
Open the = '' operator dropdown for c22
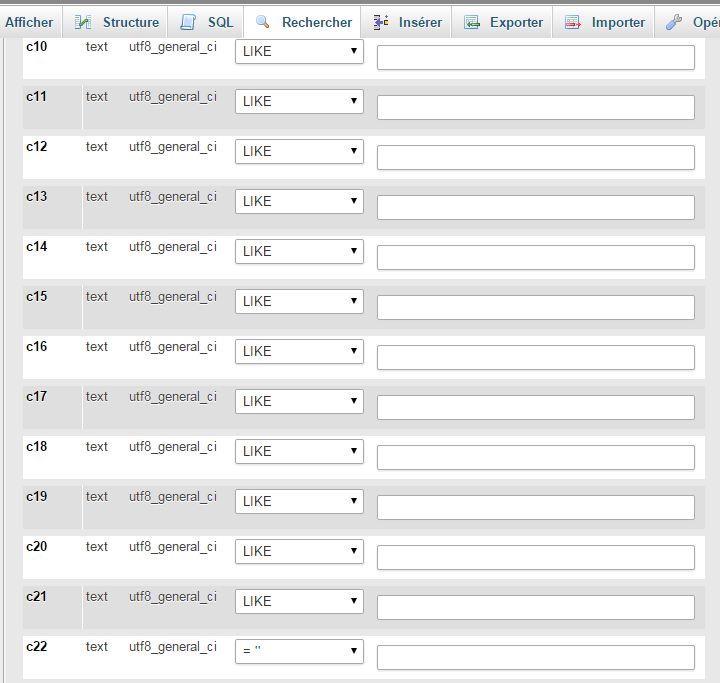click(x=299, y=651)
